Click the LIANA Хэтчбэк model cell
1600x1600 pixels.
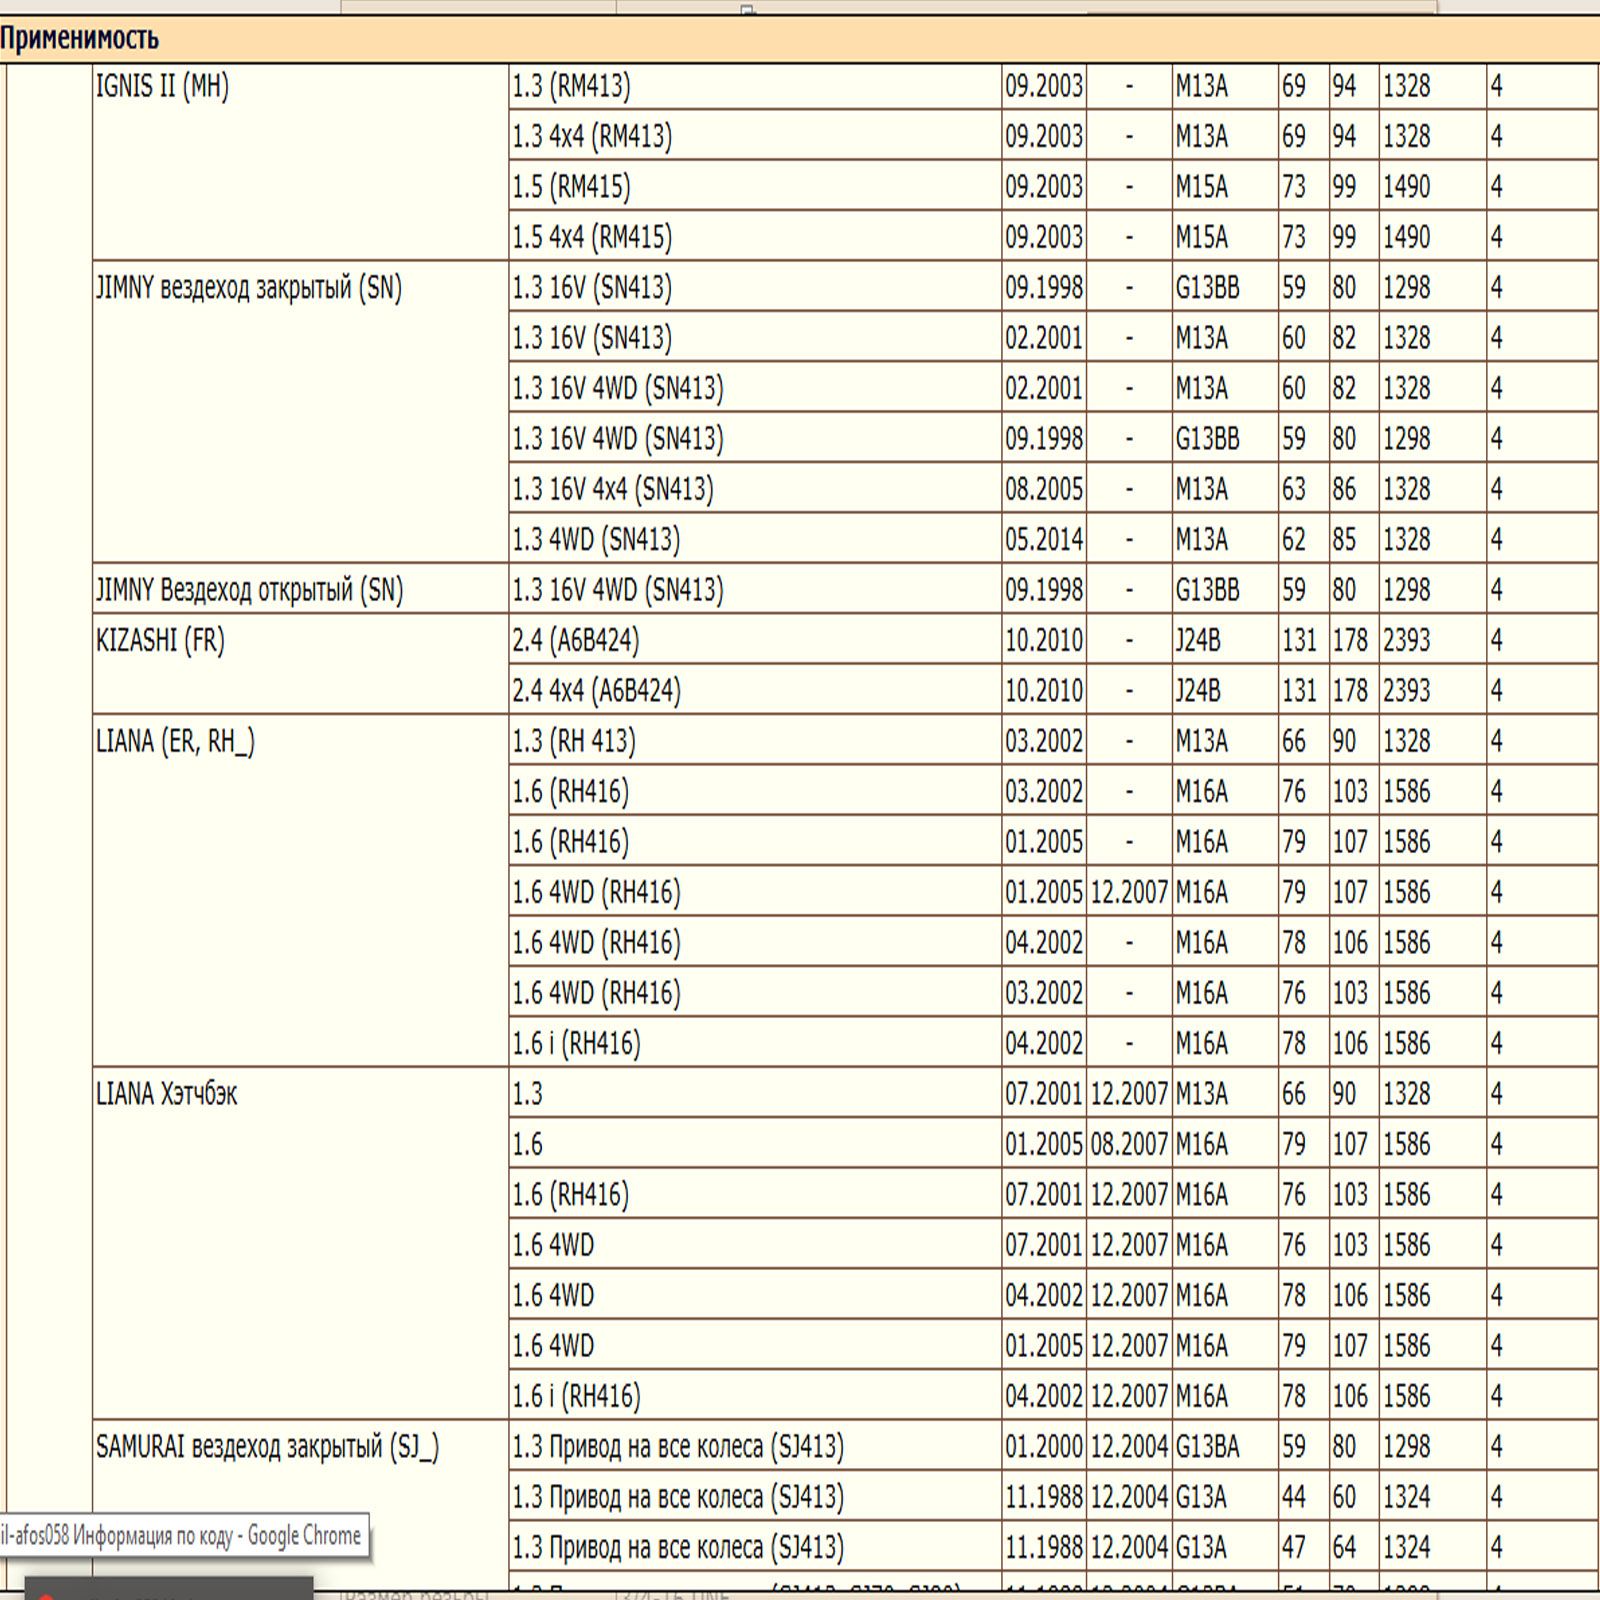click(166, 1094)
